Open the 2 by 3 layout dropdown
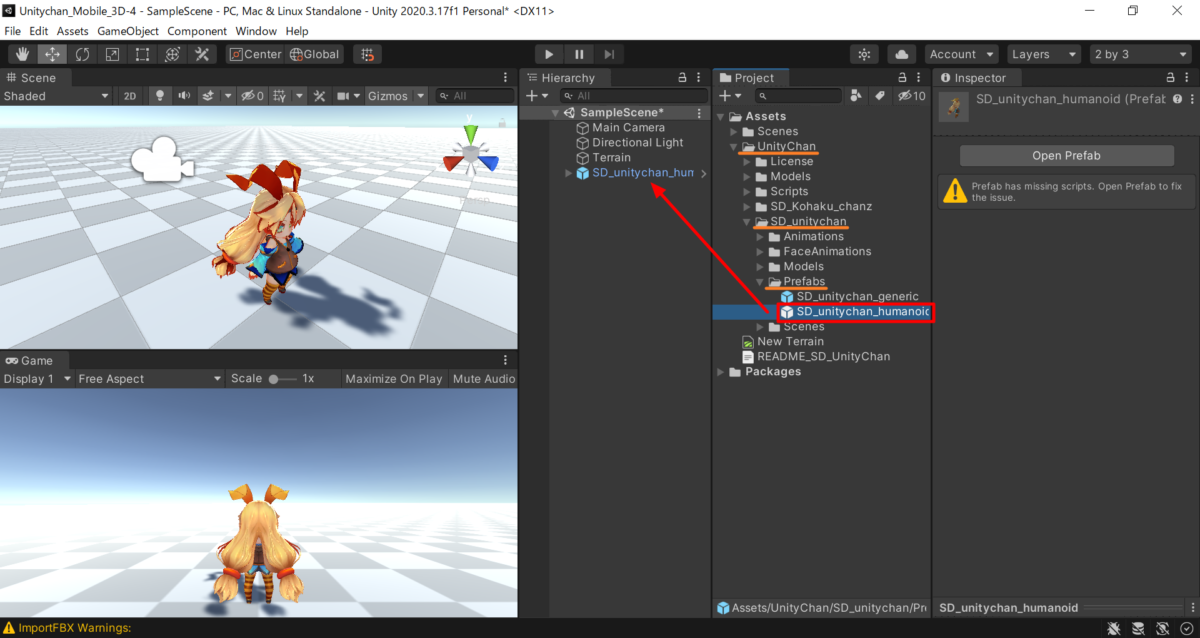1200x638 pixels. pyautogui.click(x=1140, y=54)
